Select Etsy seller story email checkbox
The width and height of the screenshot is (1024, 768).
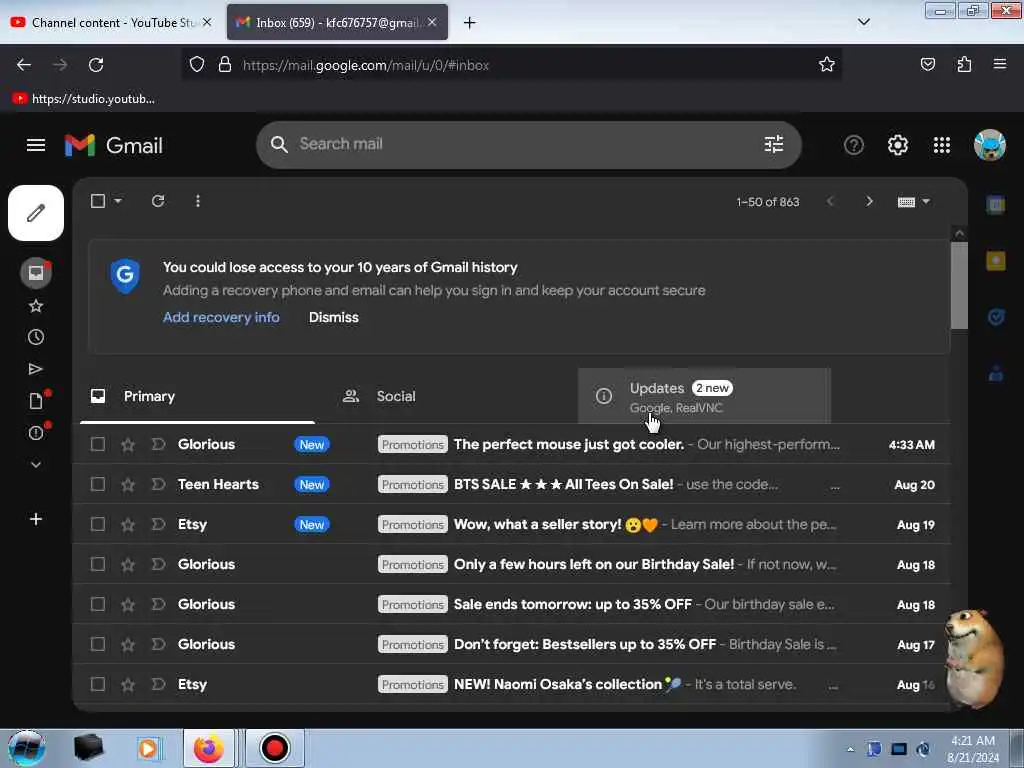coord(98,524)
